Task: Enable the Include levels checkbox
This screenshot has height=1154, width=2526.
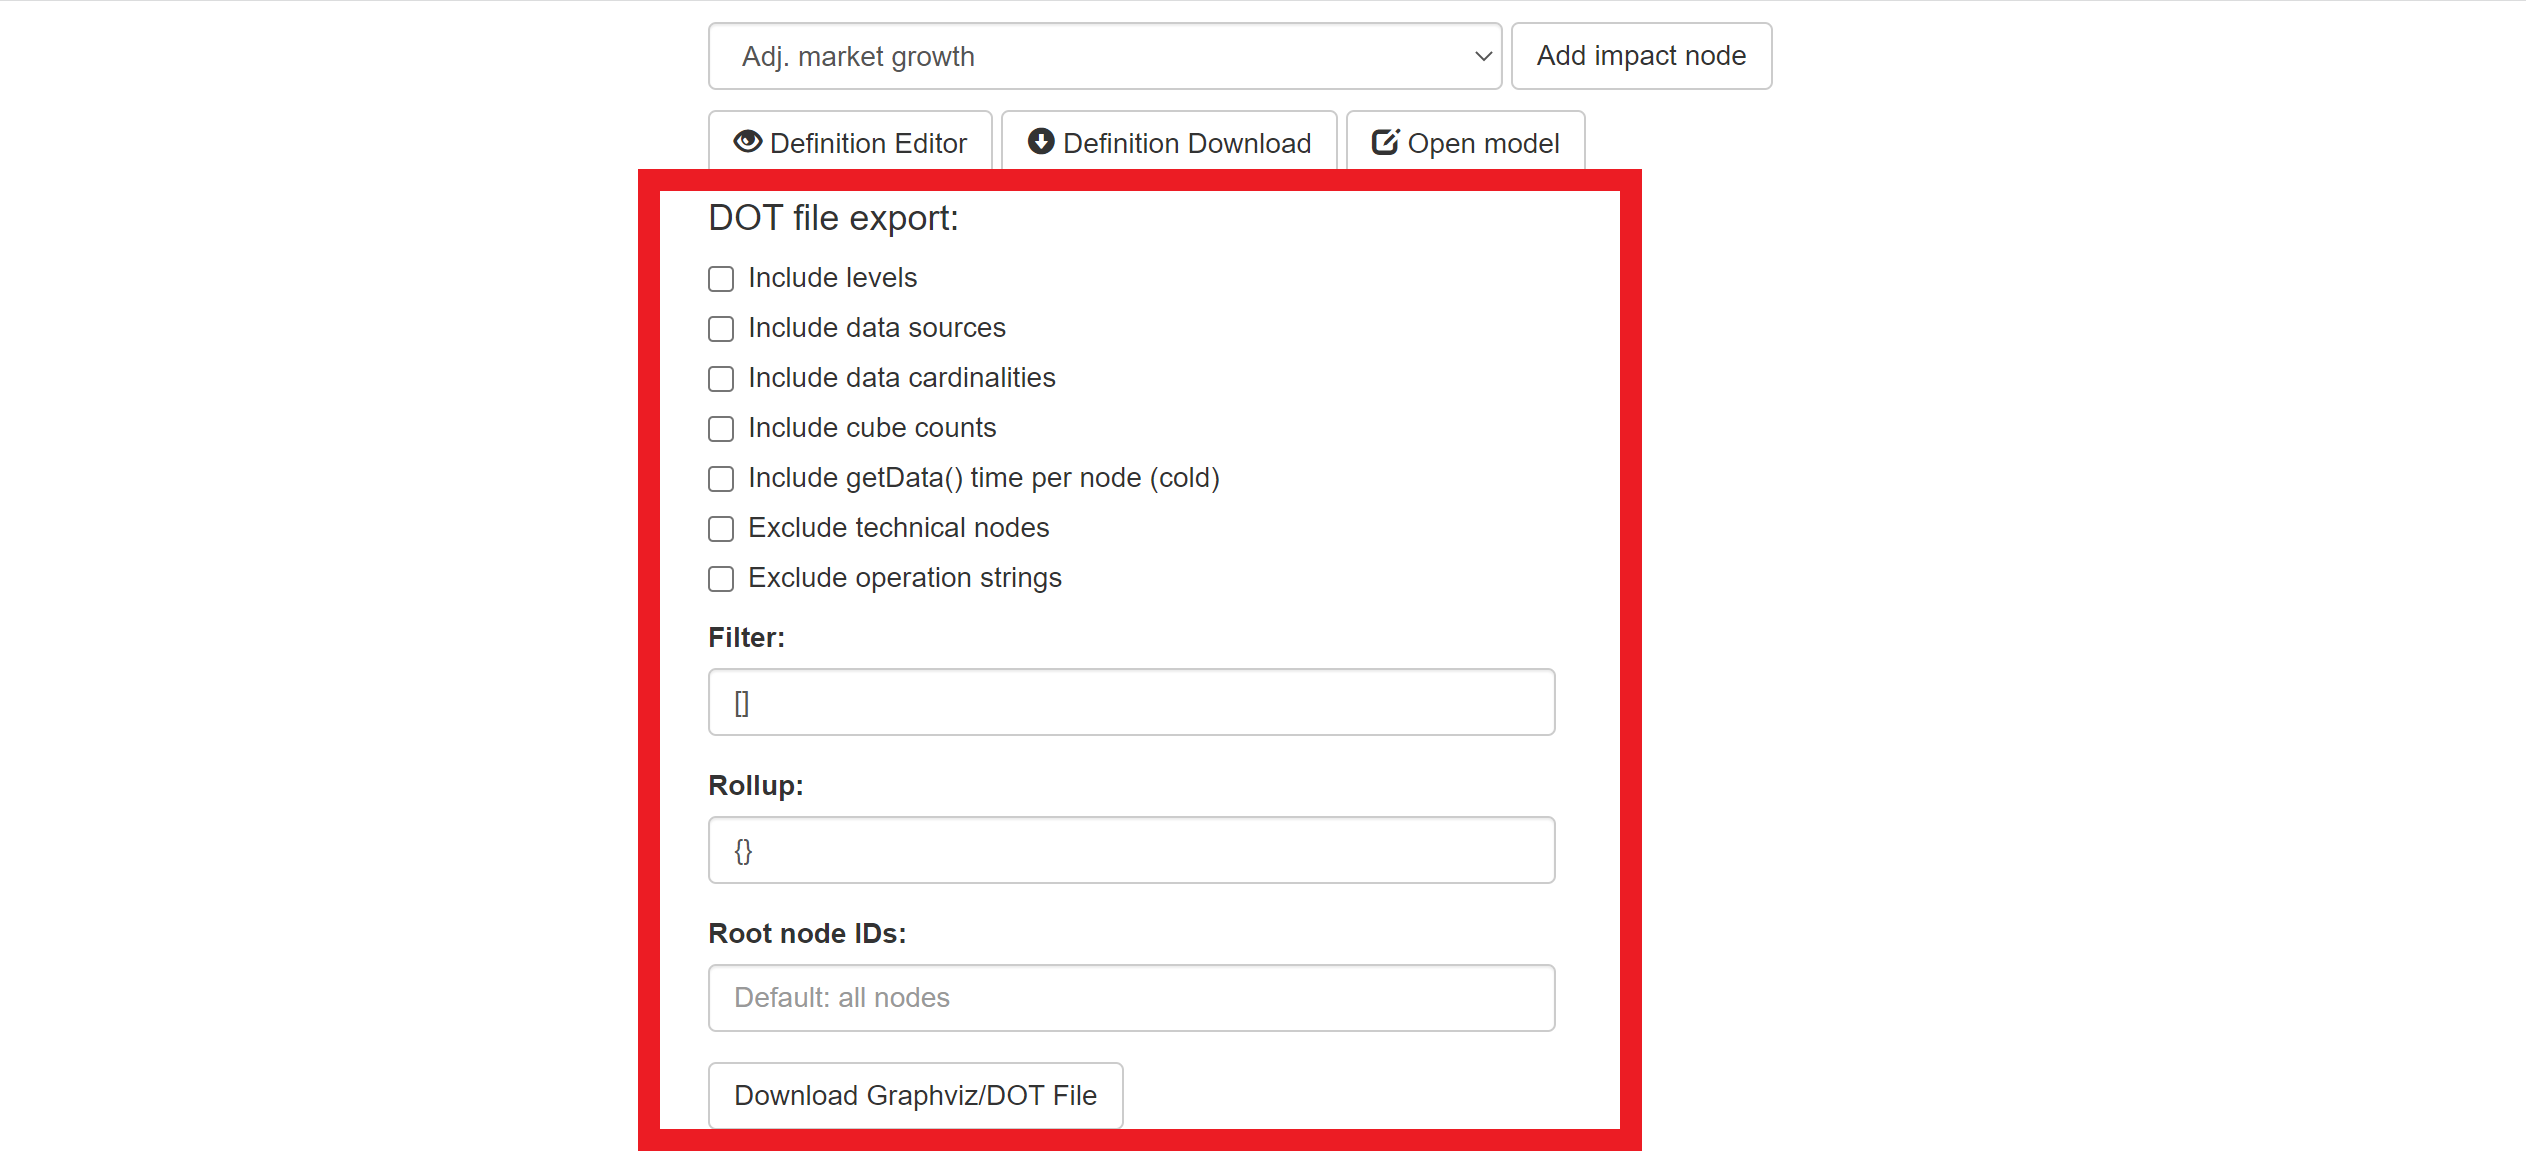Action: (721, 279)
